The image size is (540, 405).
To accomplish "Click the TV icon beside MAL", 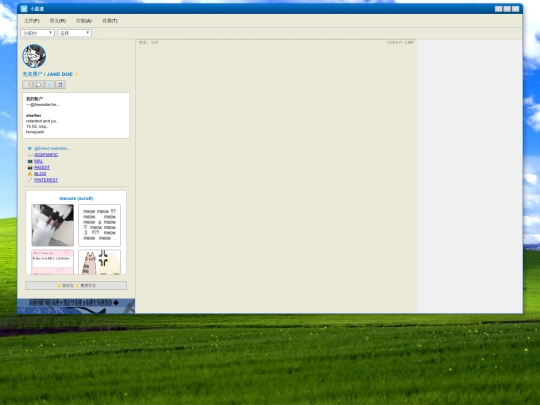I will point(30,161).
